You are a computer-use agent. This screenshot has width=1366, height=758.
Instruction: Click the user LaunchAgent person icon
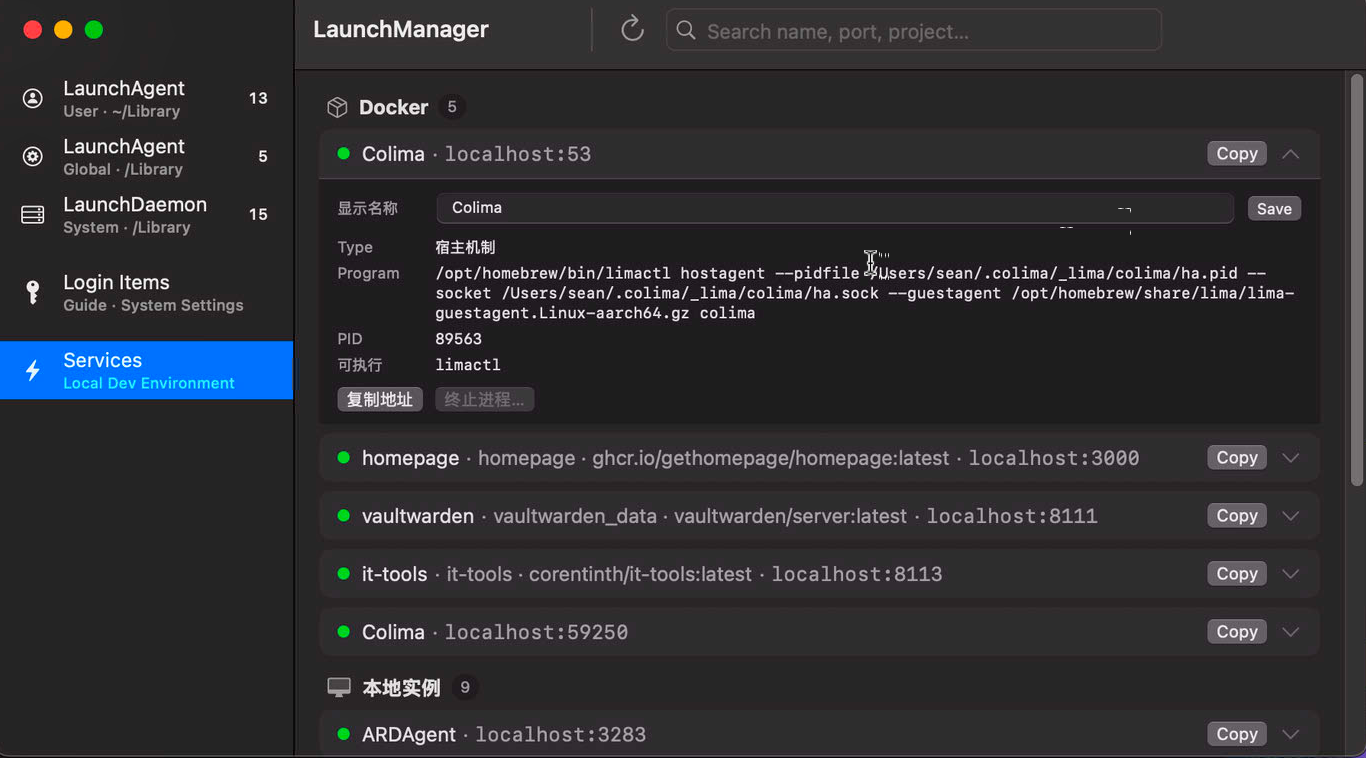coord(33,98)
